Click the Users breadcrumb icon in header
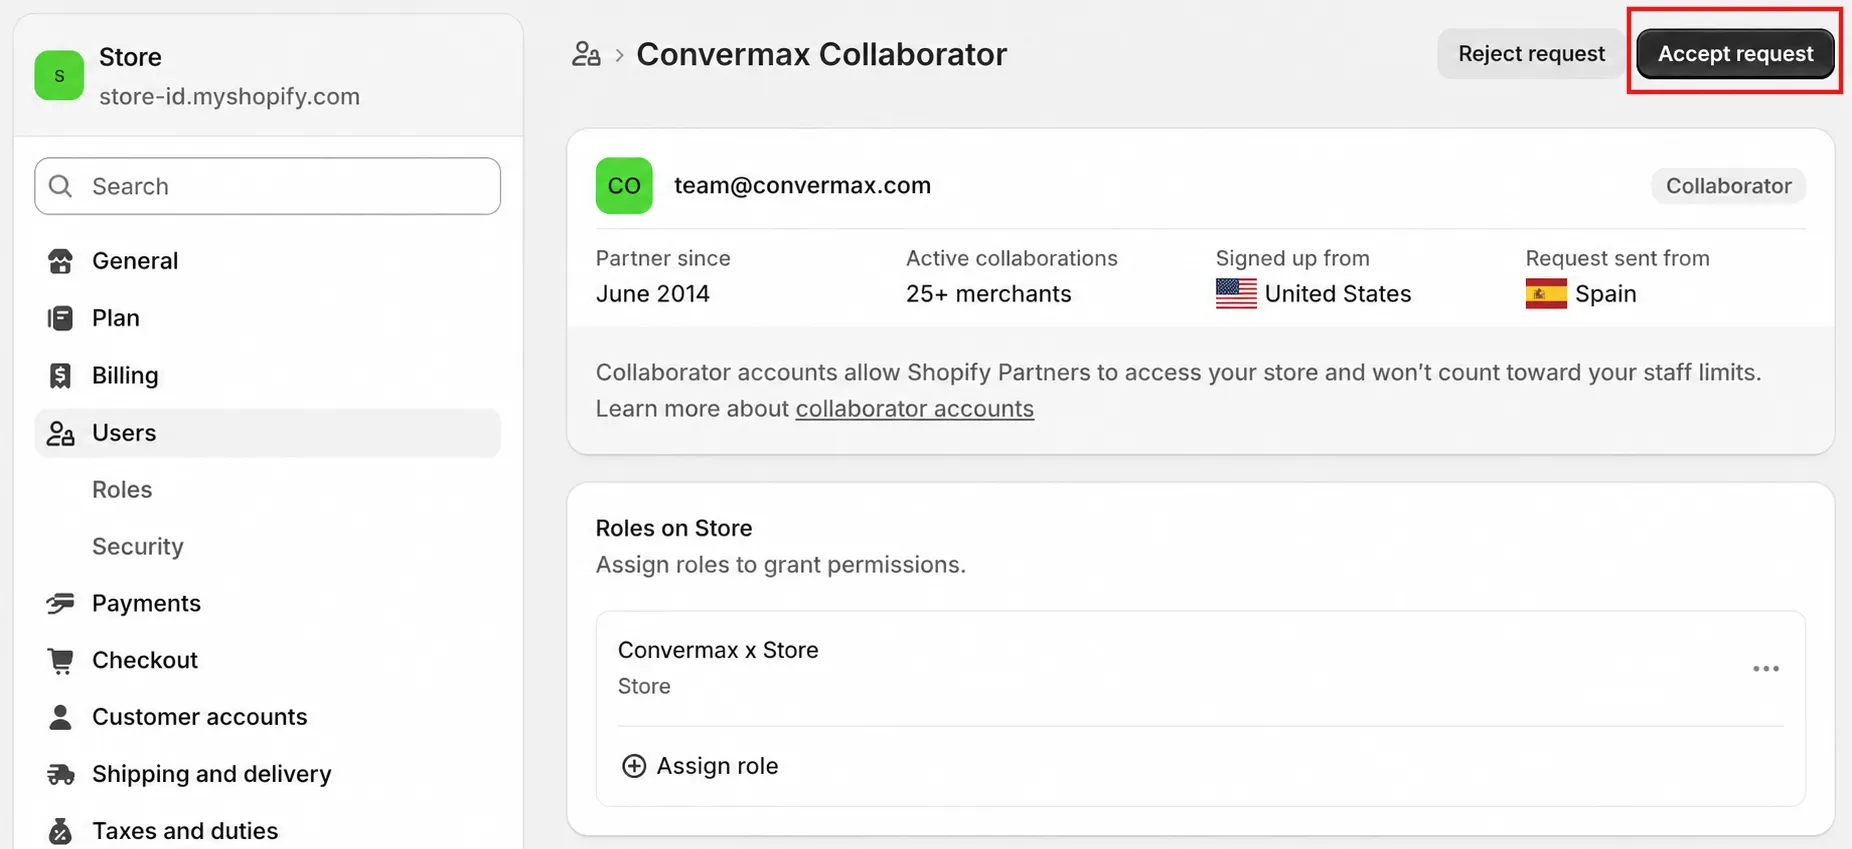This screenshot has width=1852, height=849. 586,54
